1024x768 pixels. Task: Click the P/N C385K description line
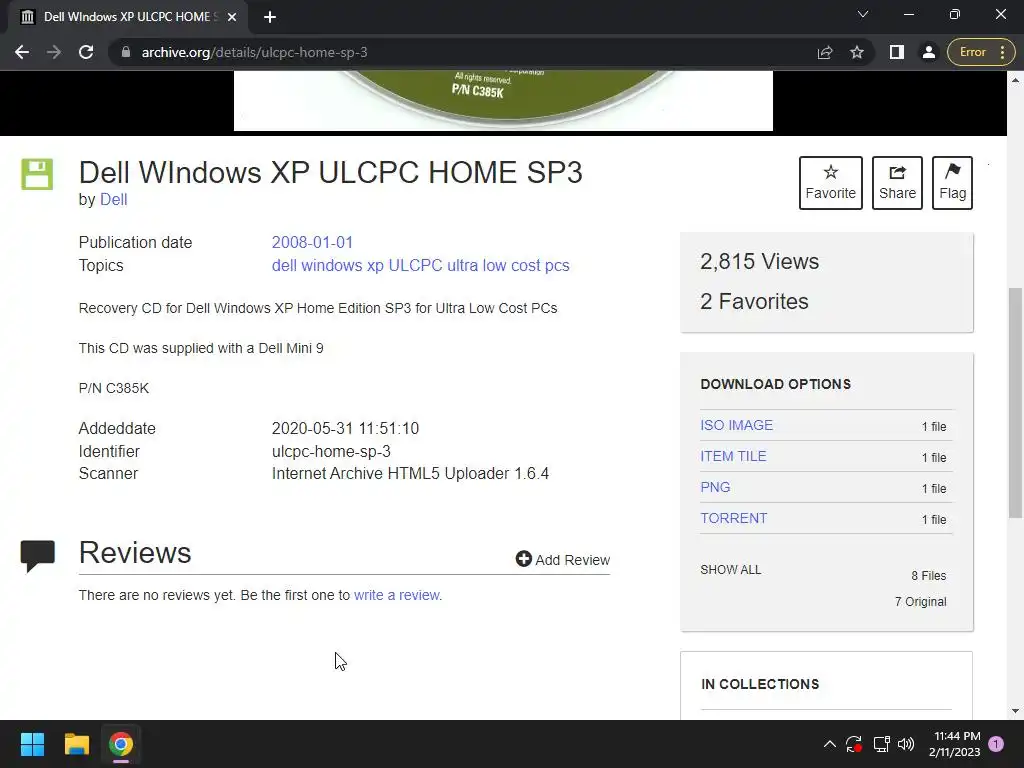pos(114,389)
